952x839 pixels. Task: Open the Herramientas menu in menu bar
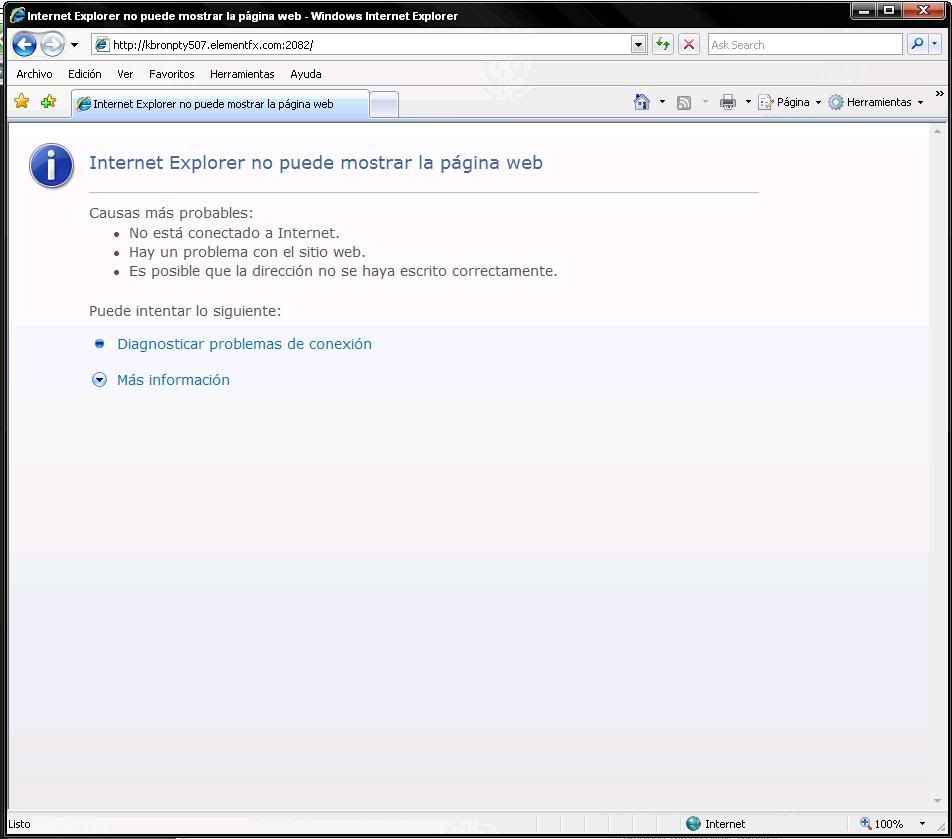[x=242, y=74]
